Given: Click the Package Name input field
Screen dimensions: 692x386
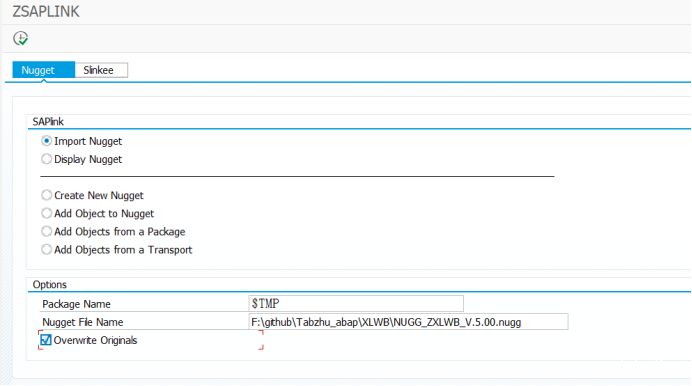Looking at the screenshot, I should point(356,304).
